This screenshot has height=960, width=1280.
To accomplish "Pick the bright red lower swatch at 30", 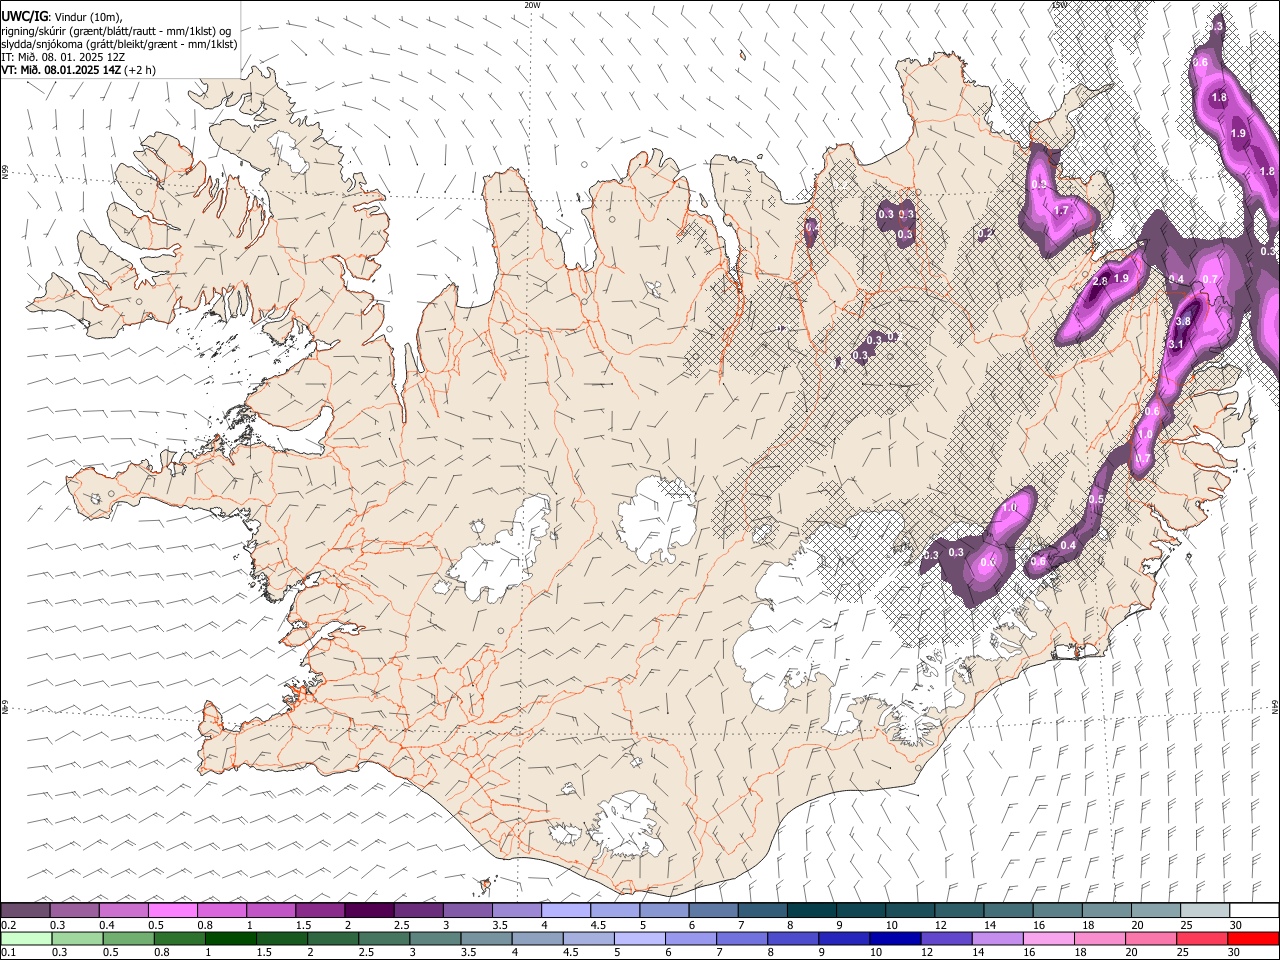I will [1253, 938].
